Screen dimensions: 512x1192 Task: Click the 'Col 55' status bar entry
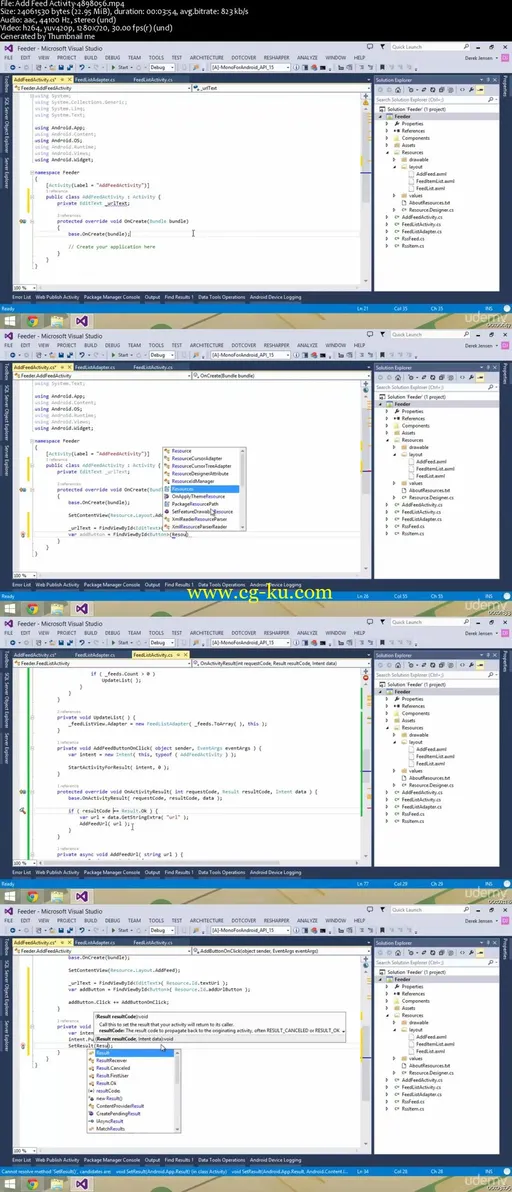[x=401, y=595]
